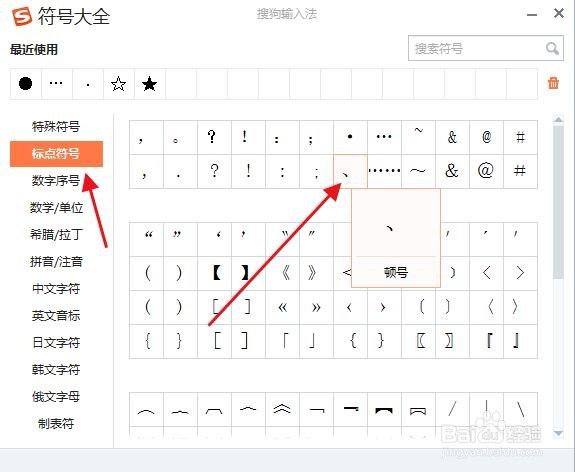The height and width of the screenshot is (472, 575).
Task: Insert the six-dot ellipsis symbol
Action: 384,171
